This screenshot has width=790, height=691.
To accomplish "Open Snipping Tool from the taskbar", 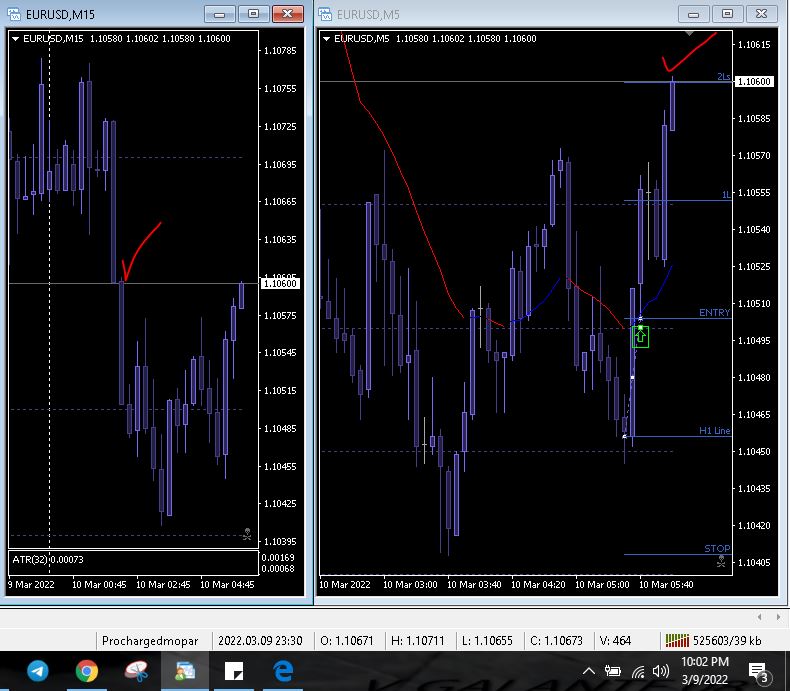I will [136, 671].
